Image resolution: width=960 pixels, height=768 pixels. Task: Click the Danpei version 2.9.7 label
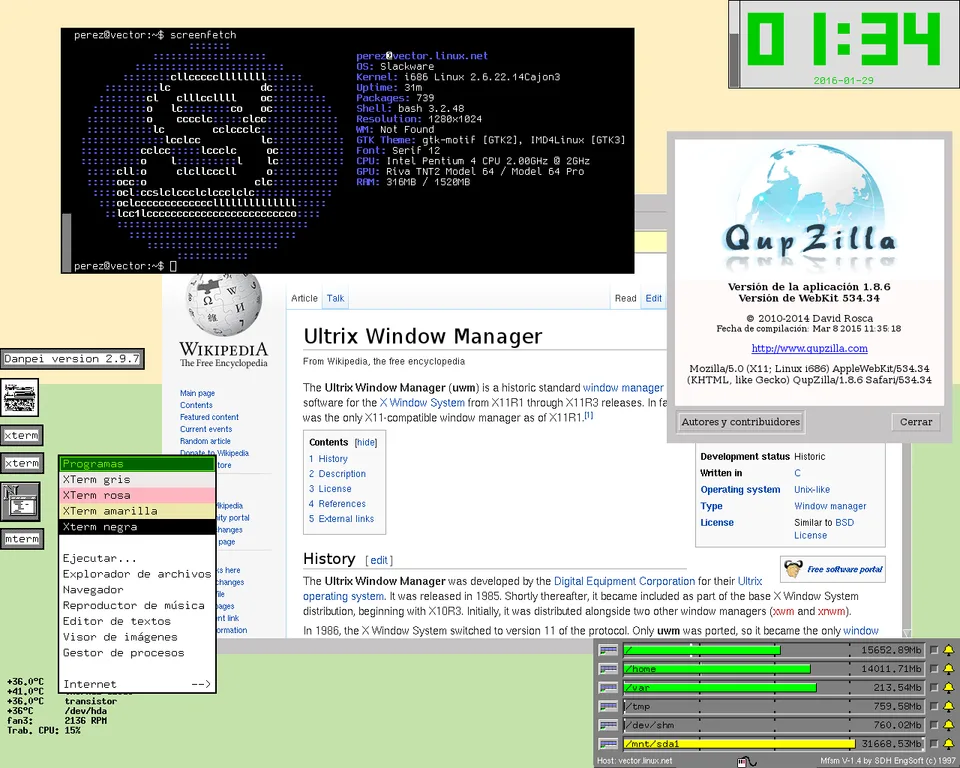point(72,359)
